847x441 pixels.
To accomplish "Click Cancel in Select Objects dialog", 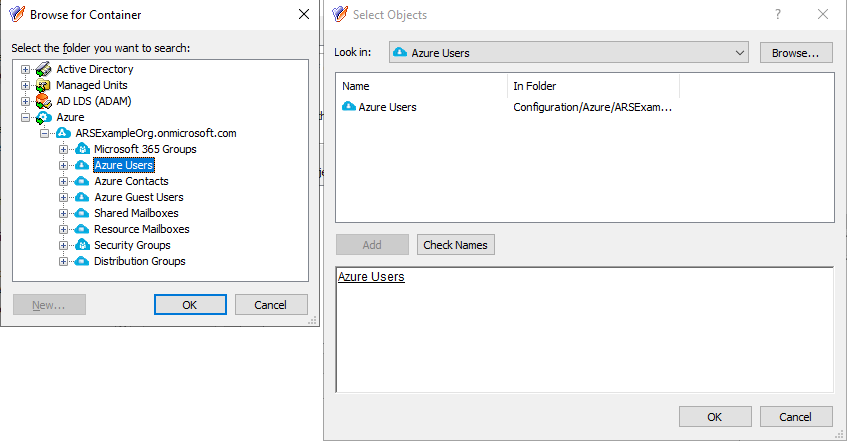I will pyautogui.click(x=796, y=417).
